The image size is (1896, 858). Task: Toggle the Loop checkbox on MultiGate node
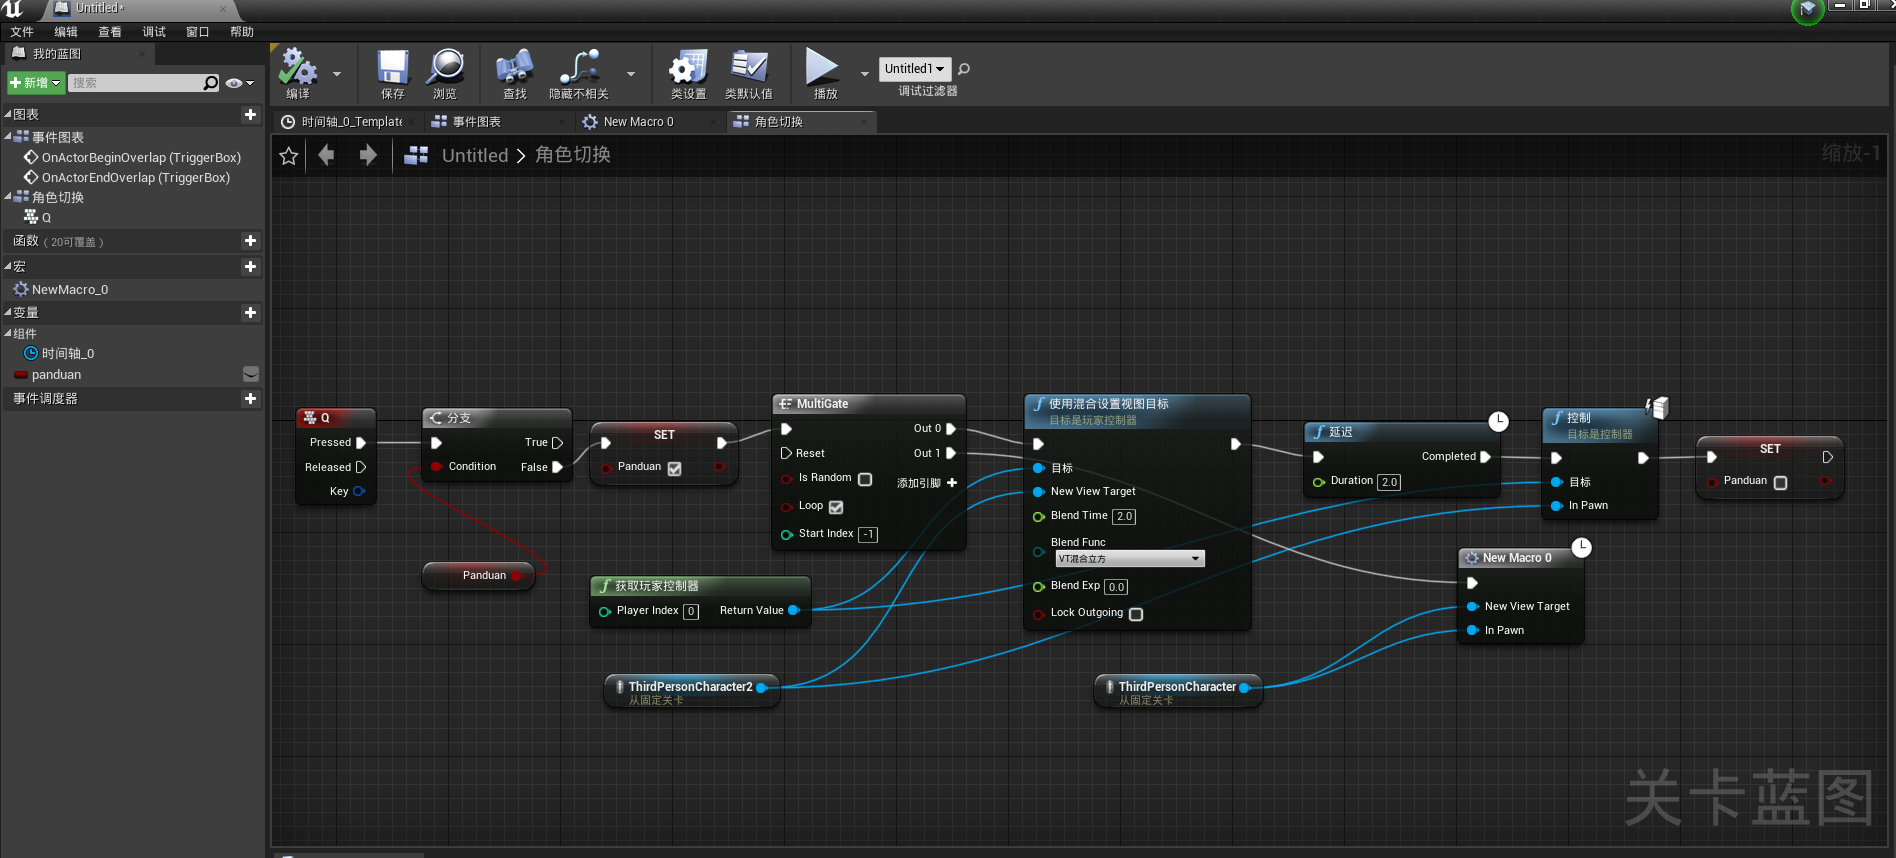click(x=836, y=507)
